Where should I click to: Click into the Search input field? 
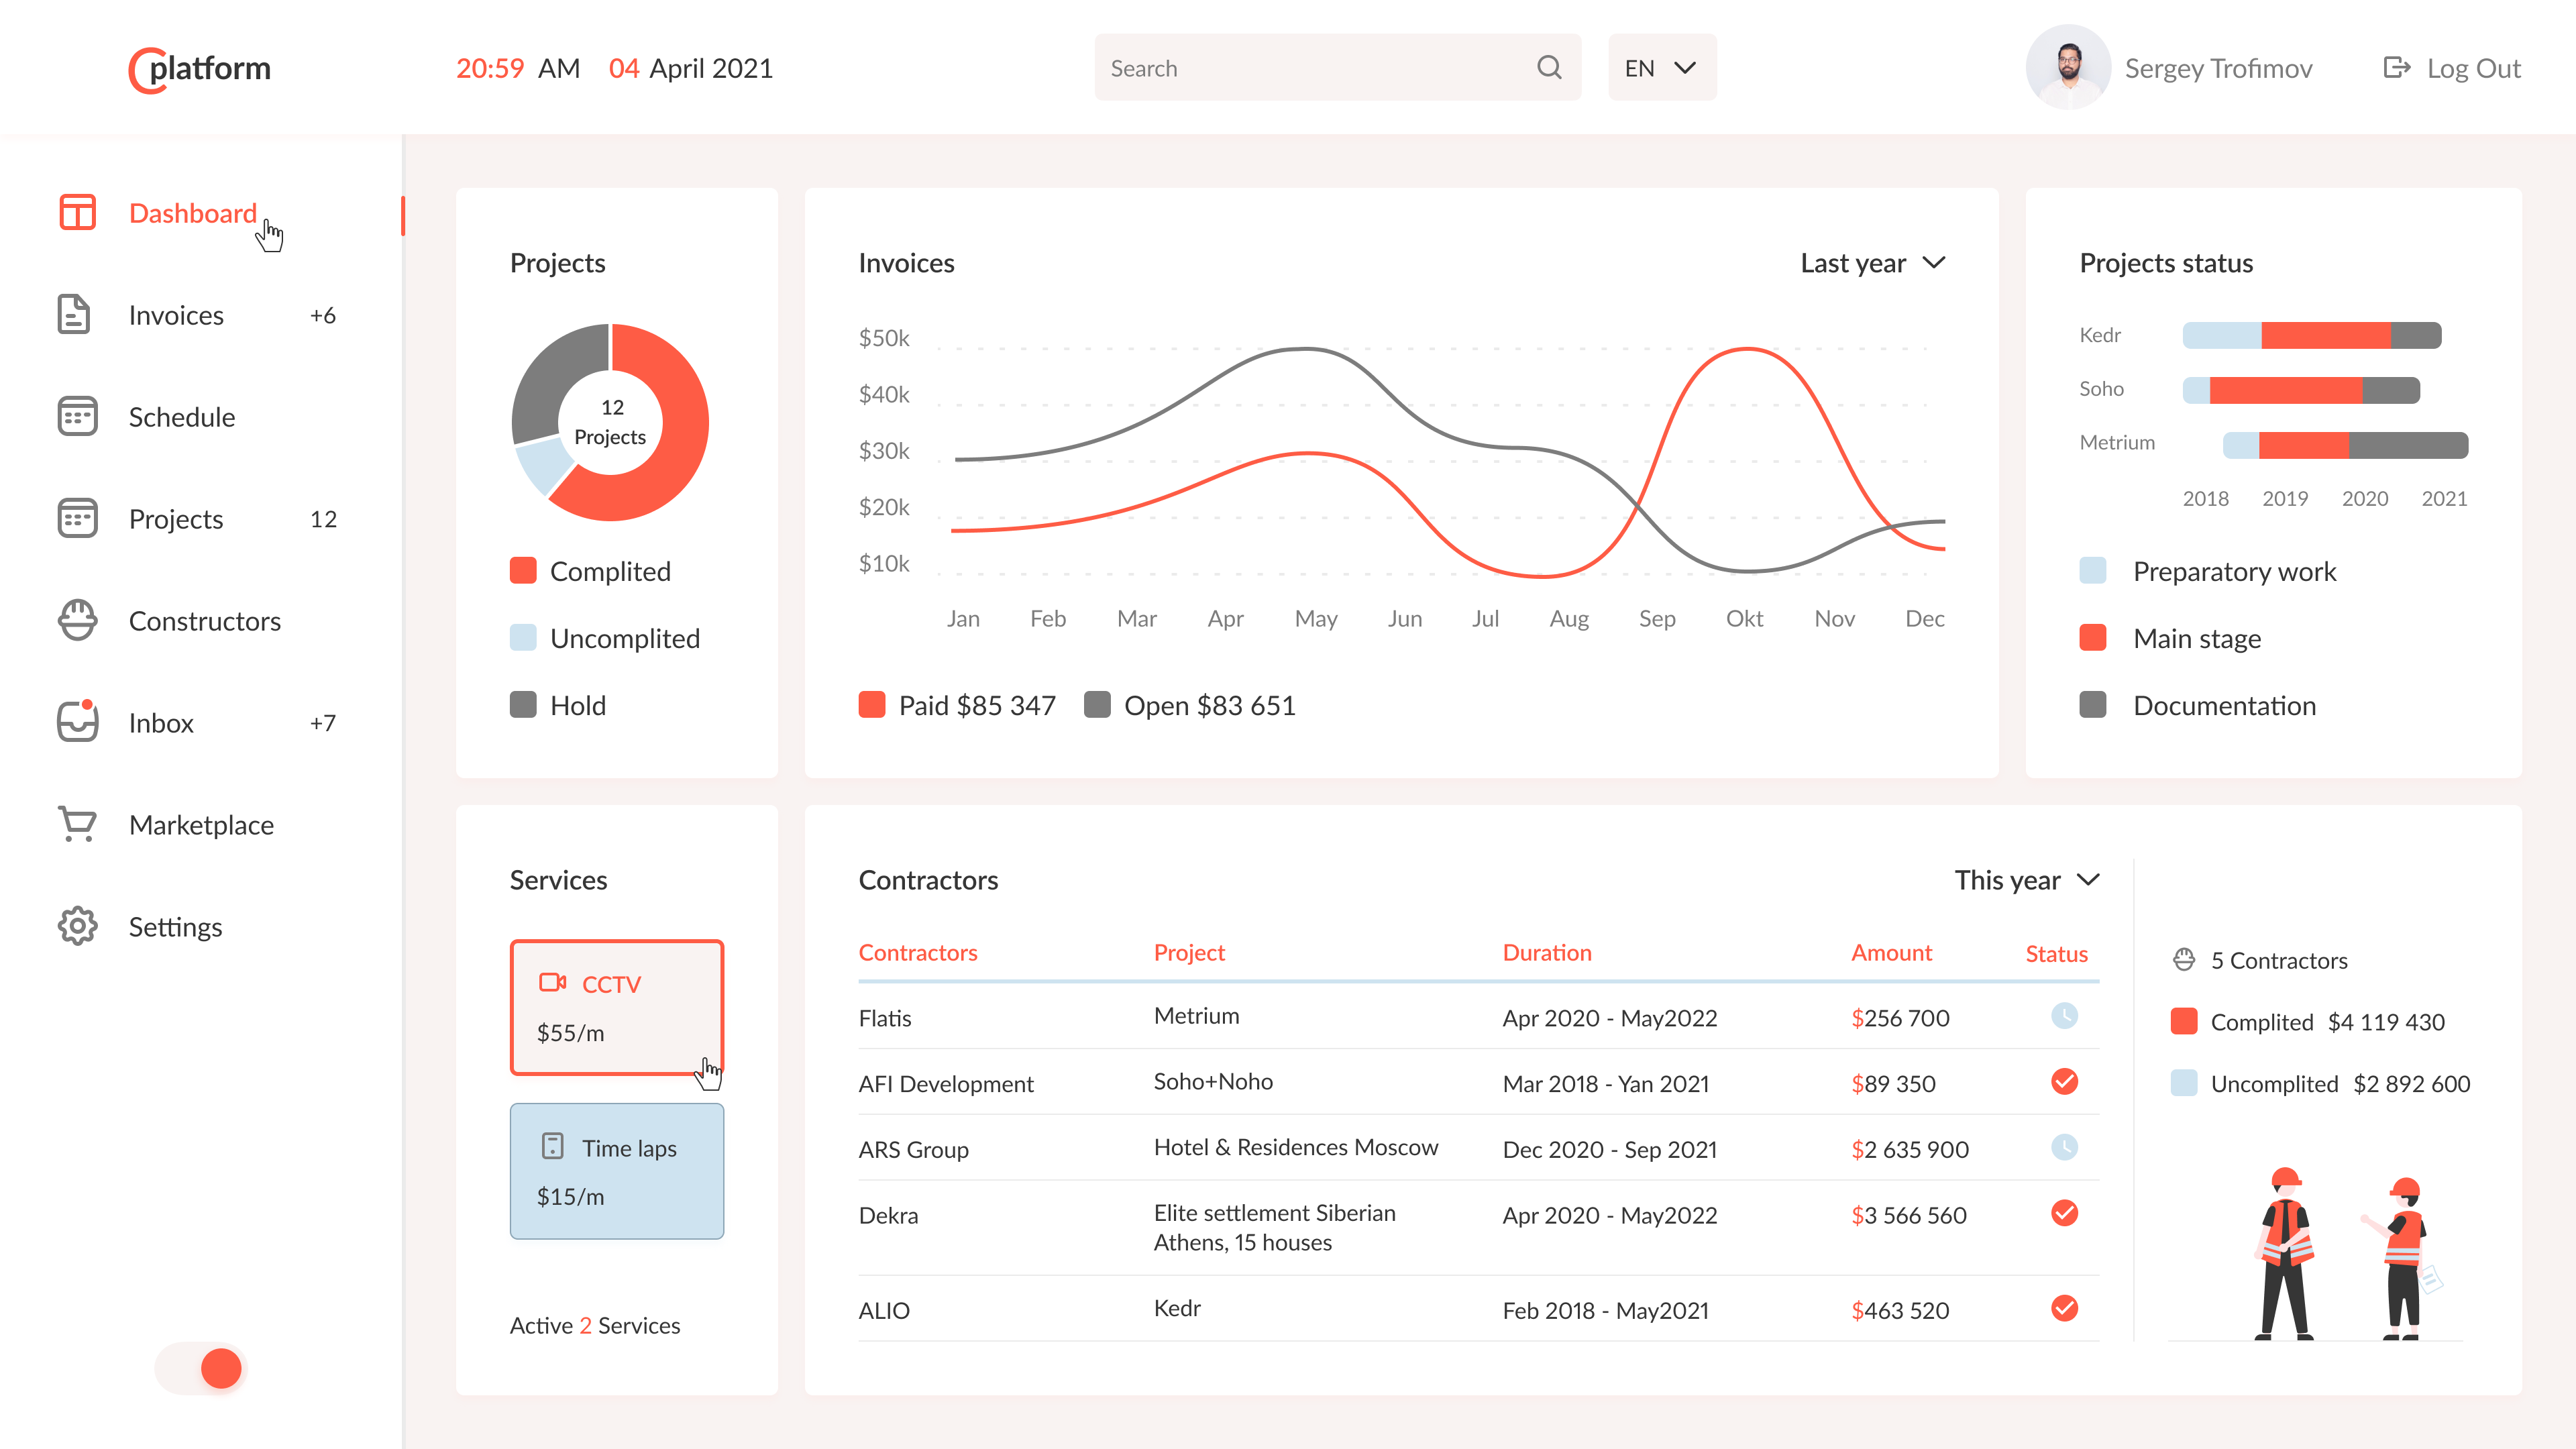[1310, 68]
